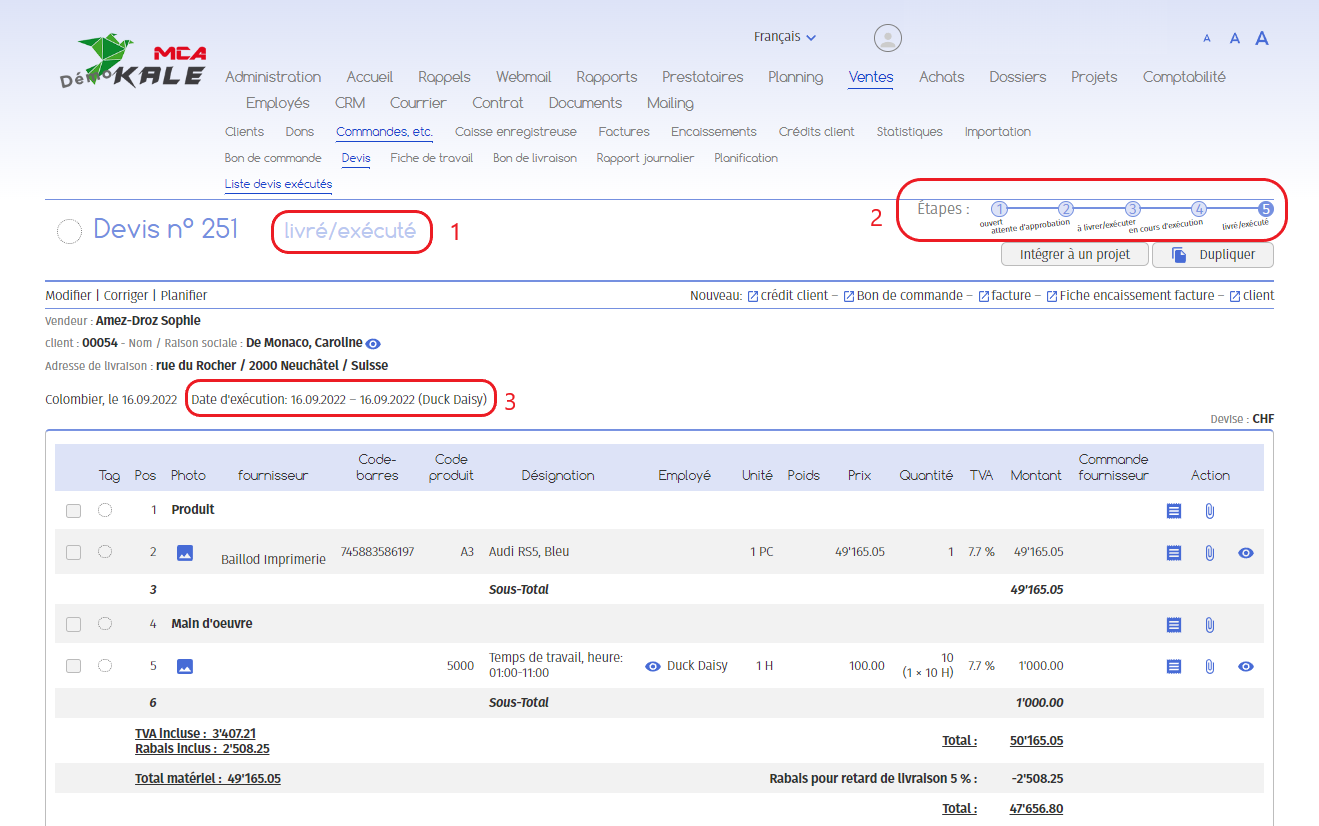
Task: Click the Dupliquer button
Action: [1213, 255]
